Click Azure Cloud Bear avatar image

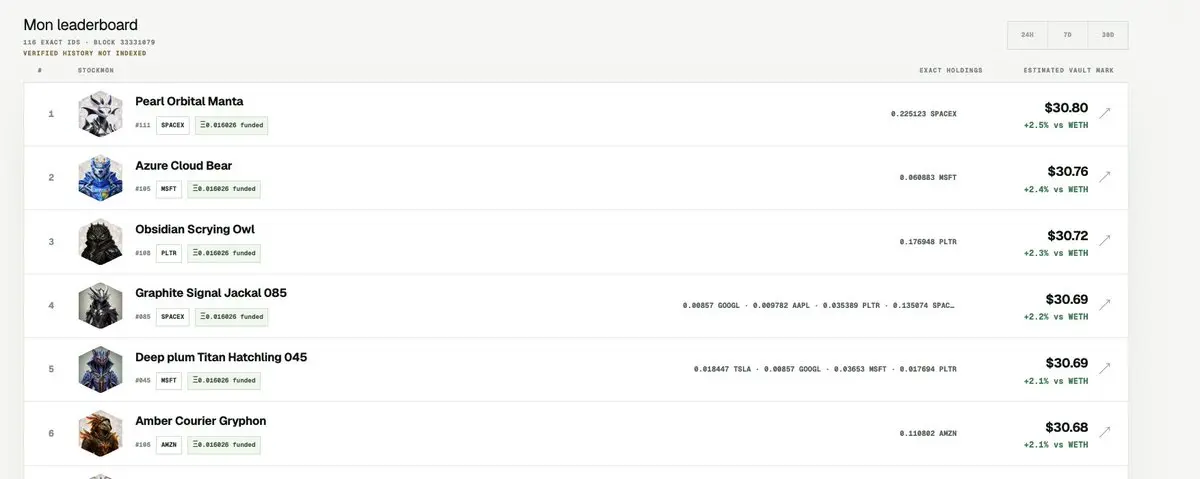(100, 177)
